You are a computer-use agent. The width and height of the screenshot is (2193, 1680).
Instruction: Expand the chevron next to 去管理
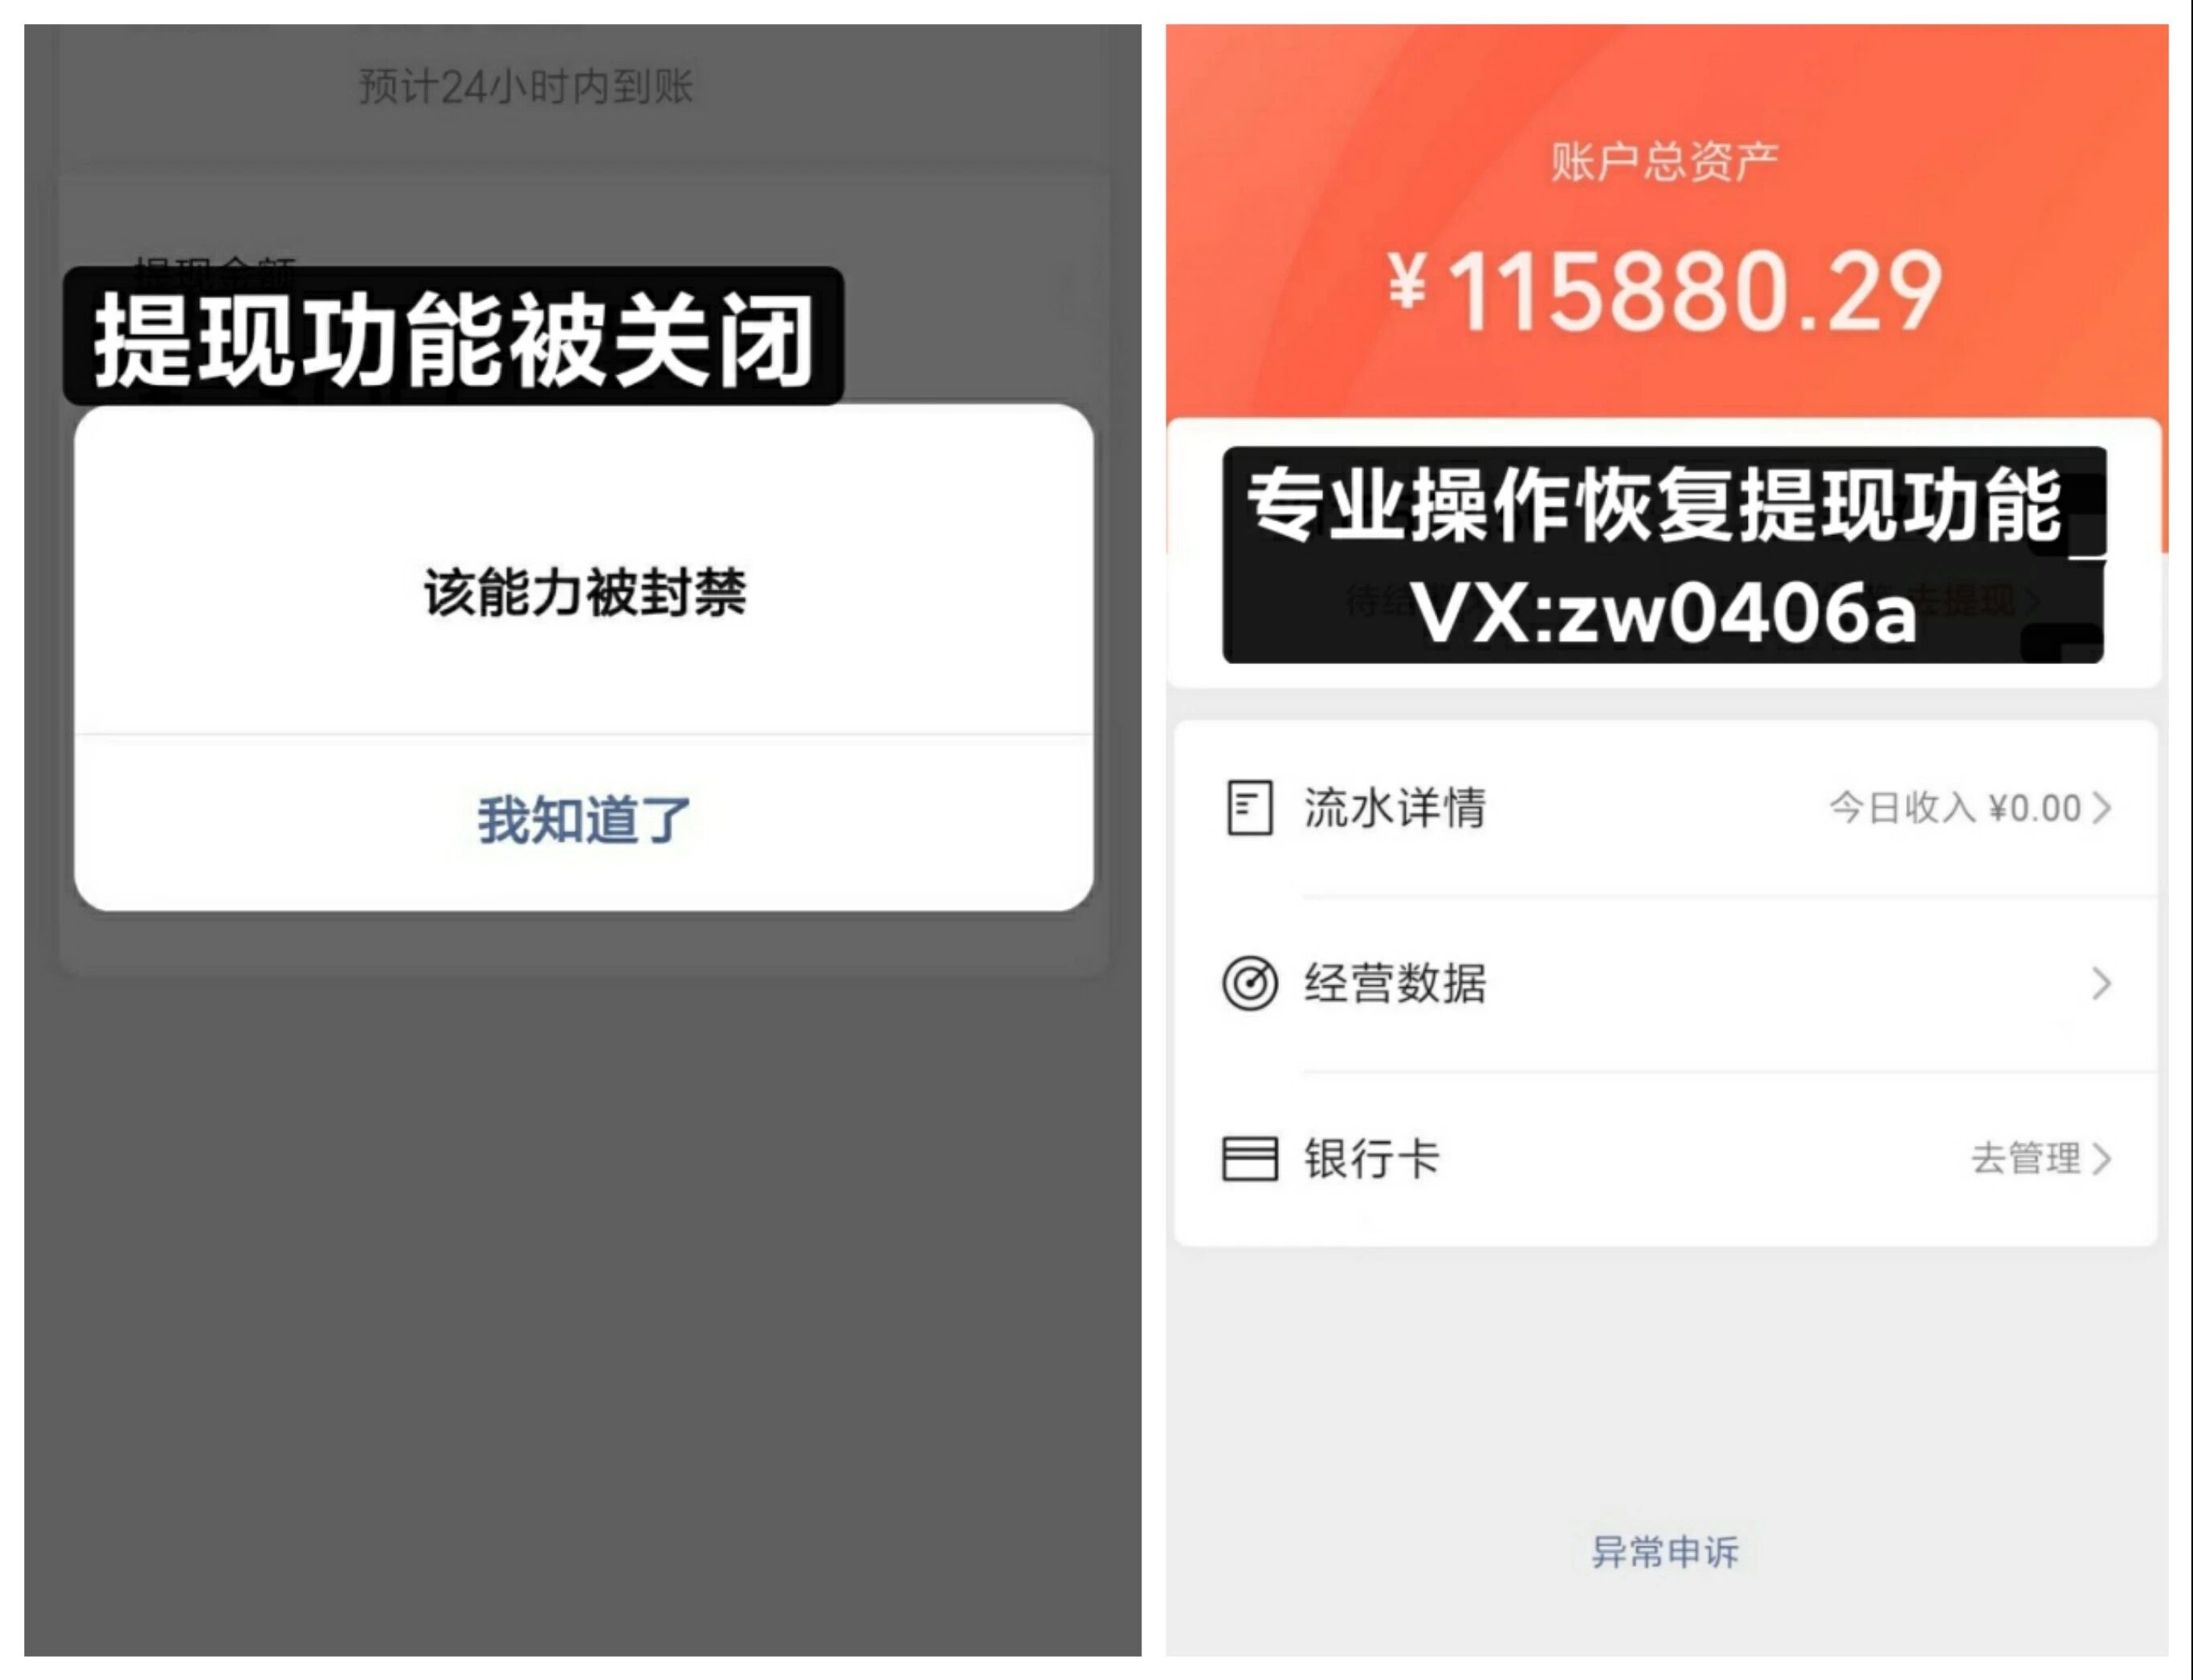(x=2102, y=1159)
